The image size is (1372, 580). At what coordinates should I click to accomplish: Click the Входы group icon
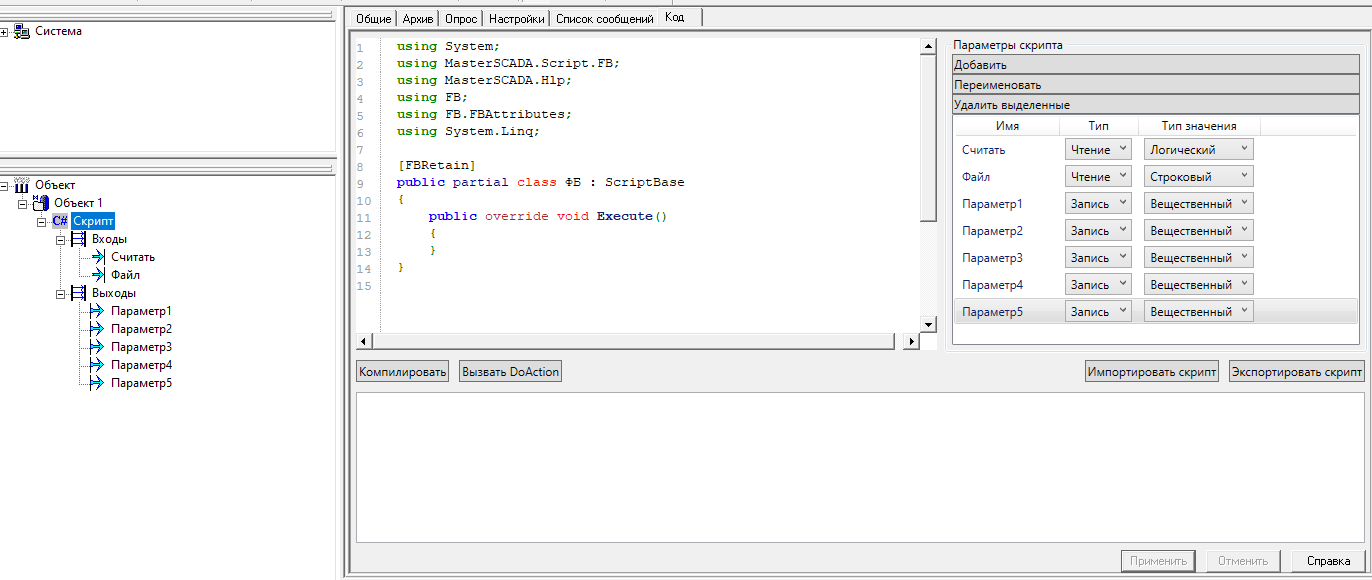pos(79,239)
